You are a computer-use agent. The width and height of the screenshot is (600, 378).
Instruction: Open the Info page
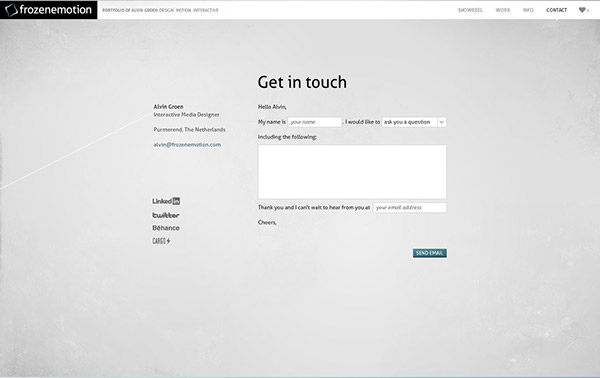(528, 10)
